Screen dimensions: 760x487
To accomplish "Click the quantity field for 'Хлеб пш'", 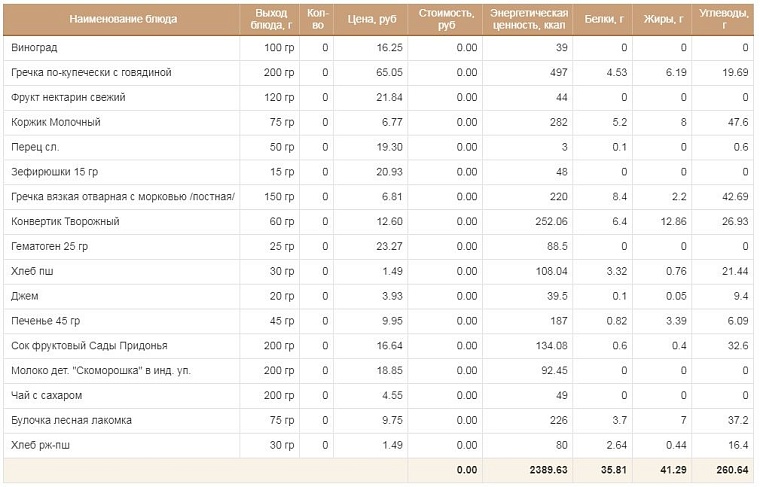I will pos(317,271).
